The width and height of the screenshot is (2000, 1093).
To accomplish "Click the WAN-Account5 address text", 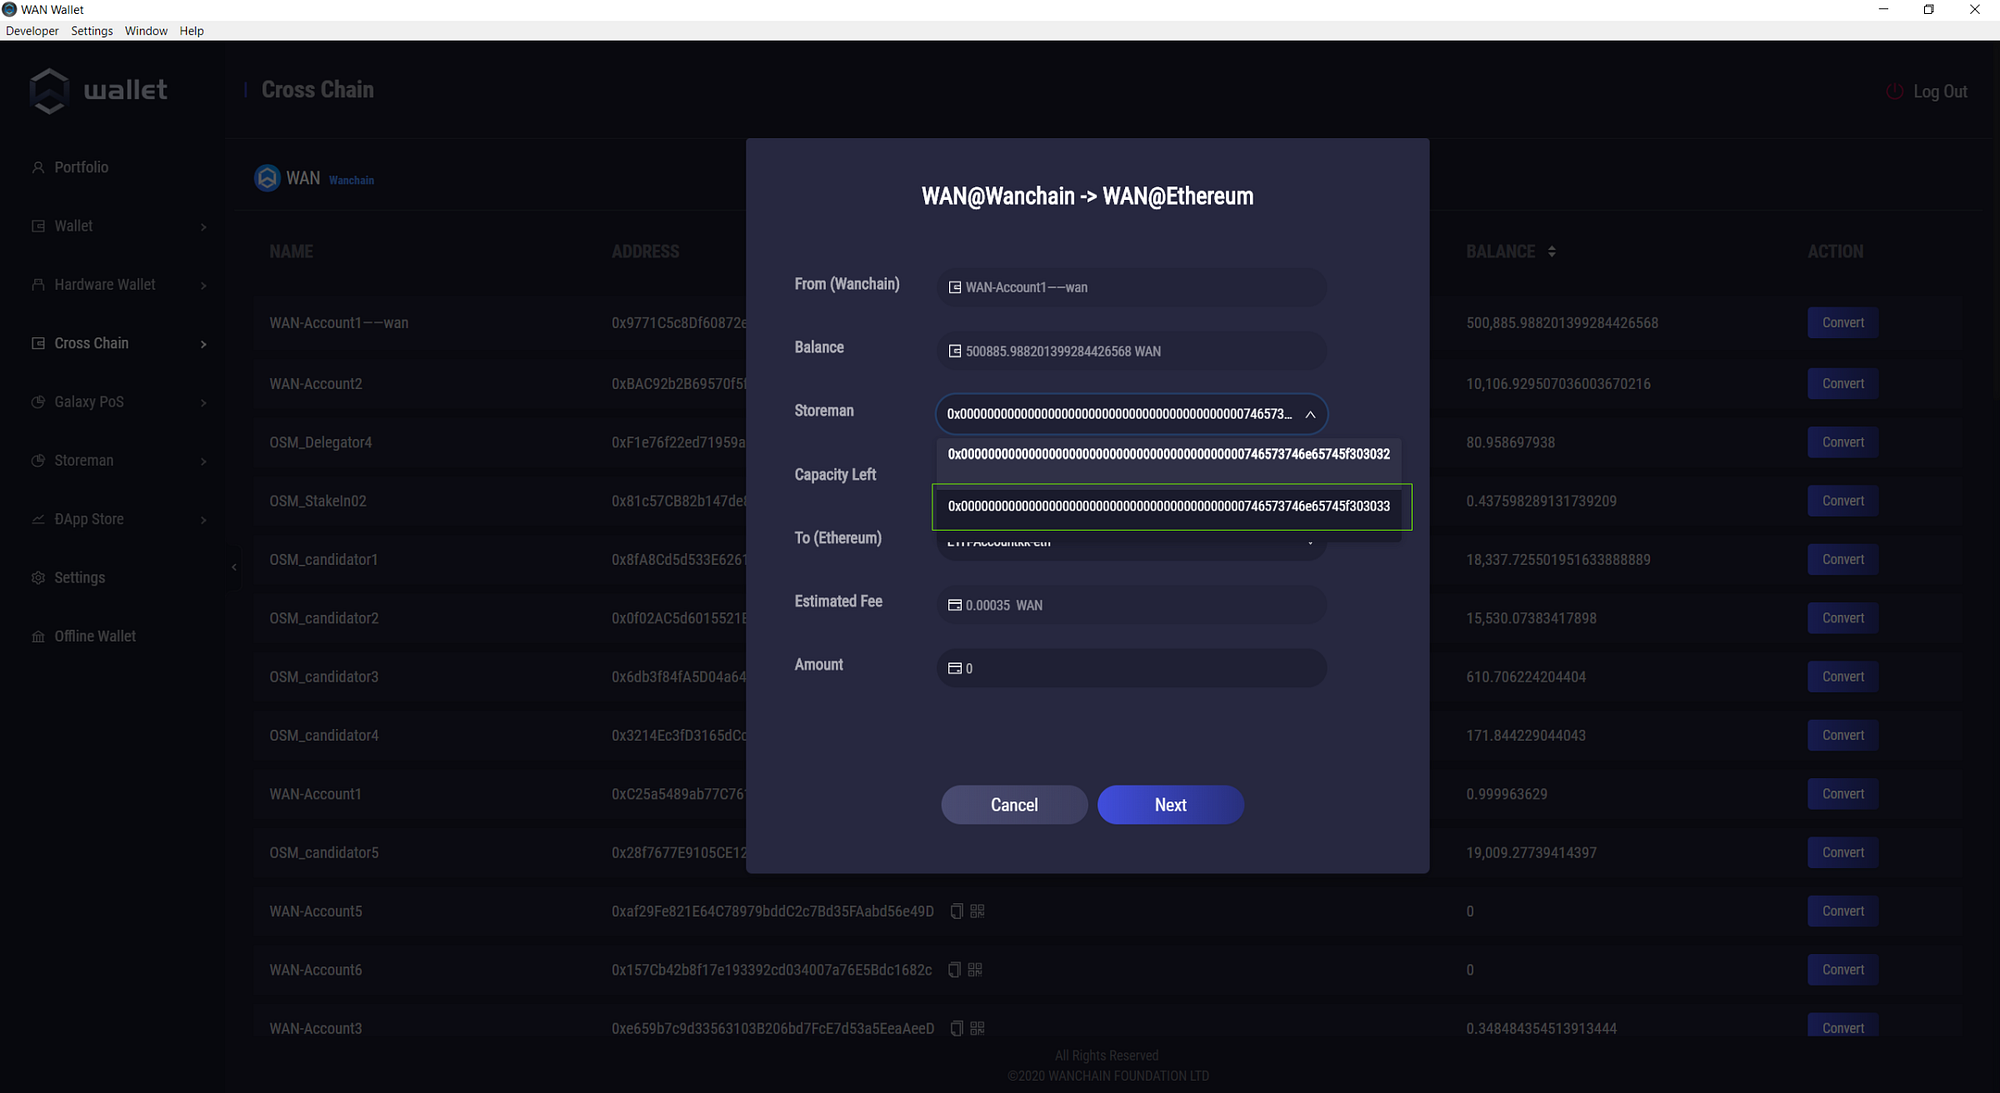I will [x=772, y=911].
